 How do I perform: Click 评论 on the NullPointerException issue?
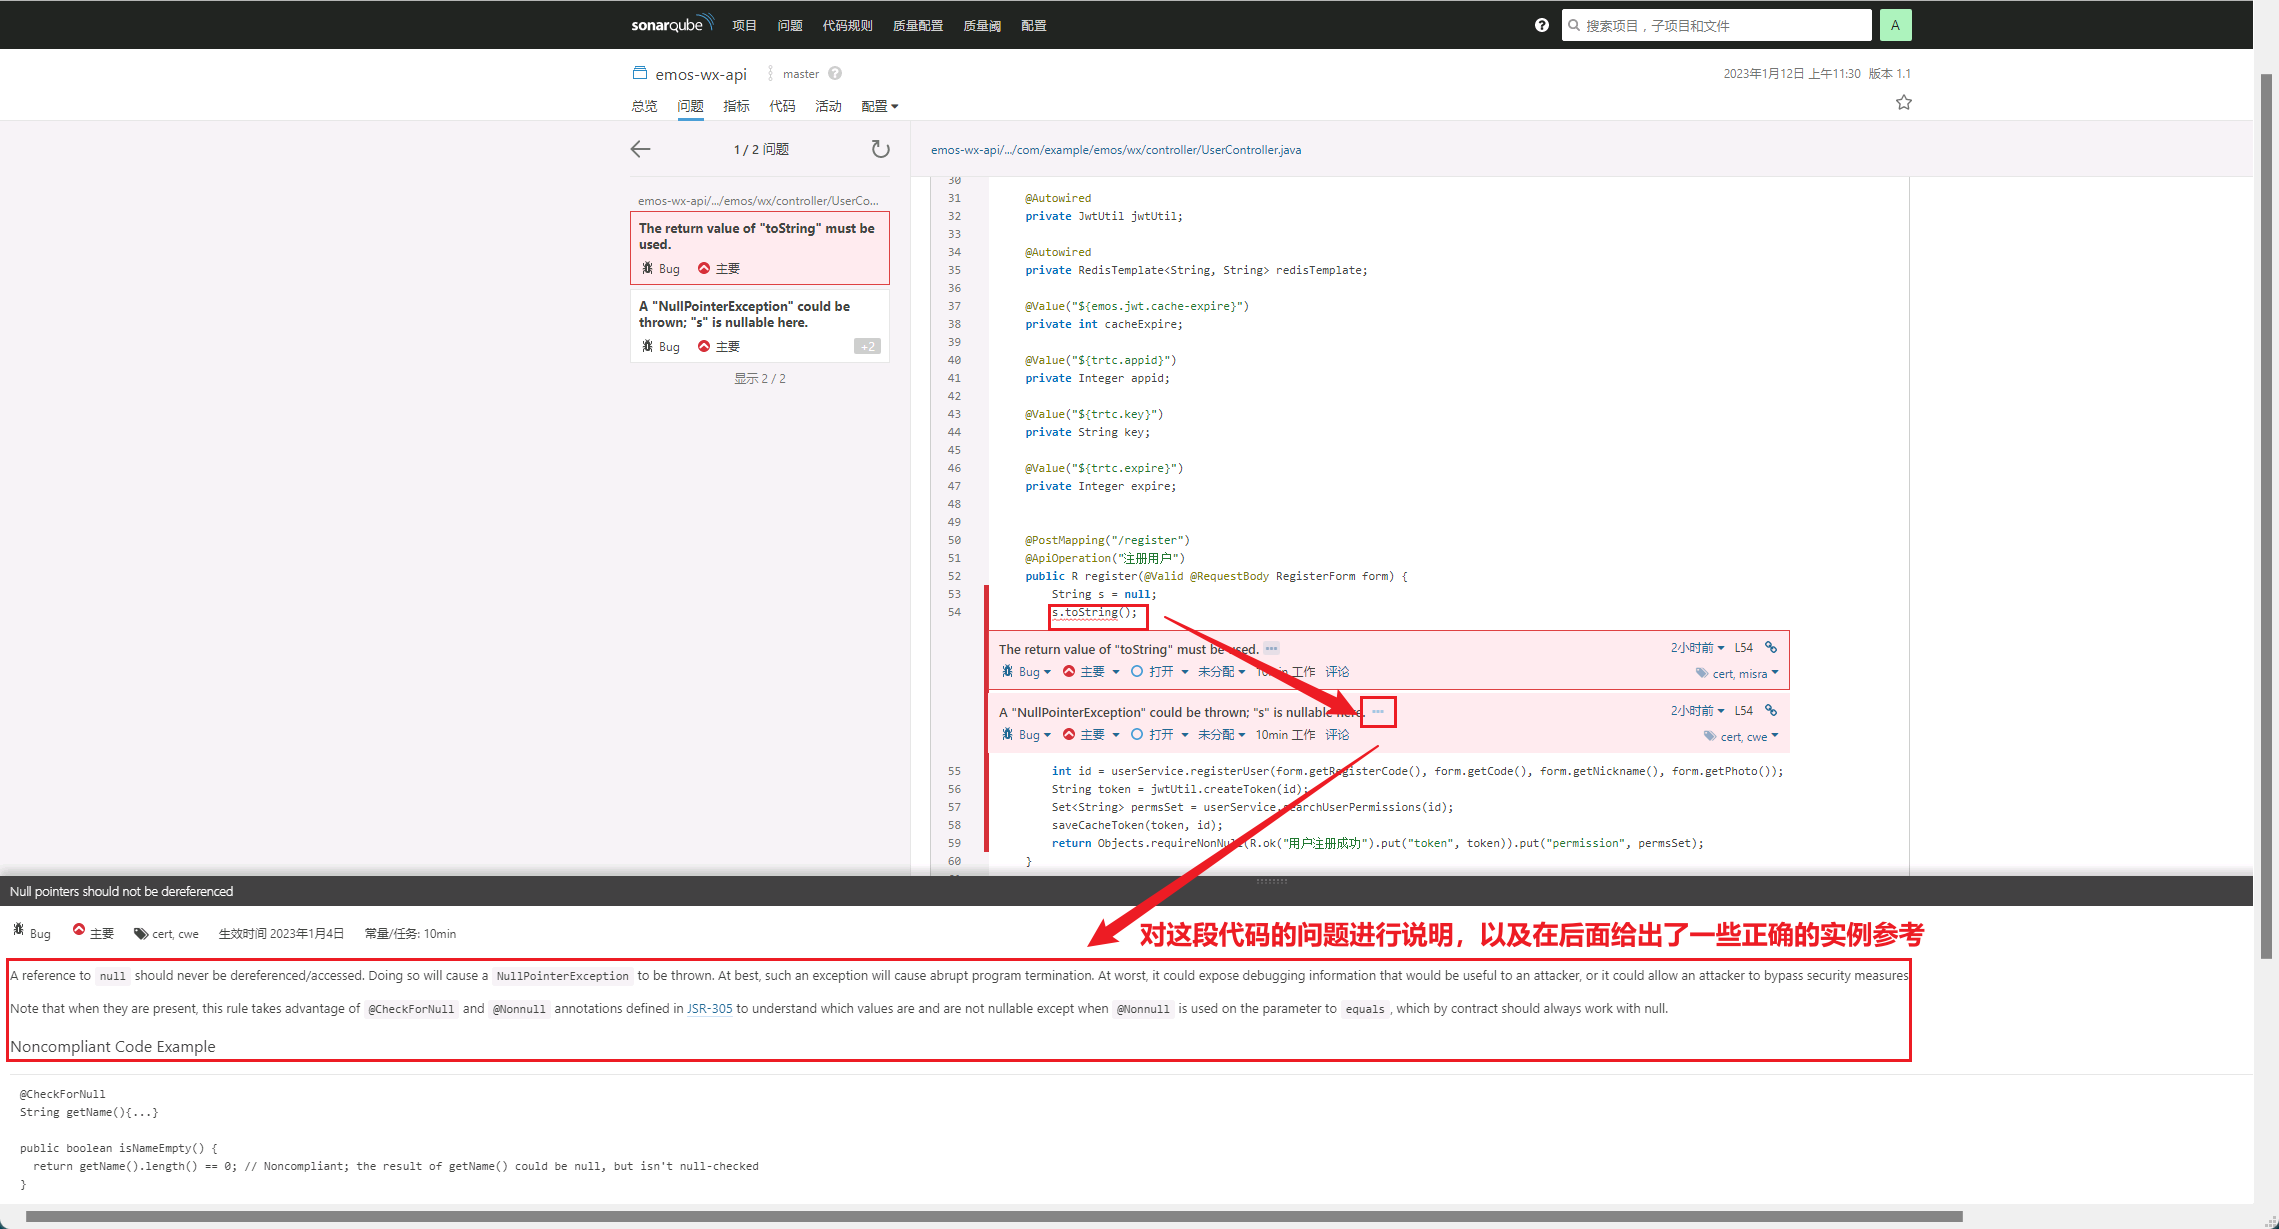[1337, 735]
